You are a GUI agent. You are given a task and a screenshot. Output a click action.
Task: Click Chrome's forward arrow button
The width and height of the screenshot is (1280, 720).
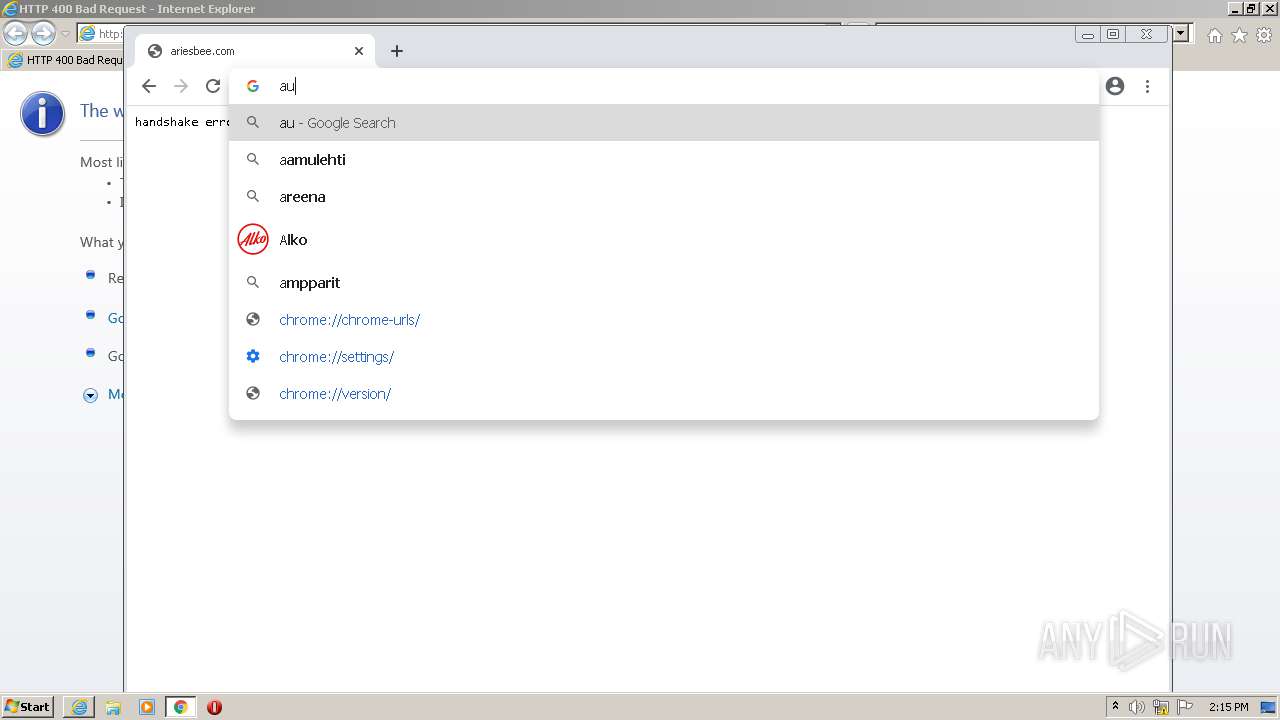point(181,86)
